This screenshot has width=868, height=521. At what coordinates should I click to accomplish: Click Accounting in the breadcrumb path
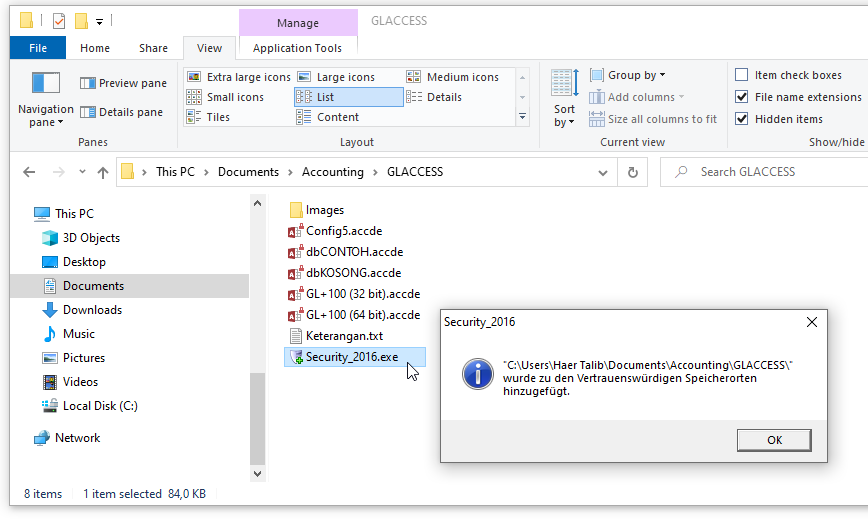pyautogui.click(x=333, y=172)
